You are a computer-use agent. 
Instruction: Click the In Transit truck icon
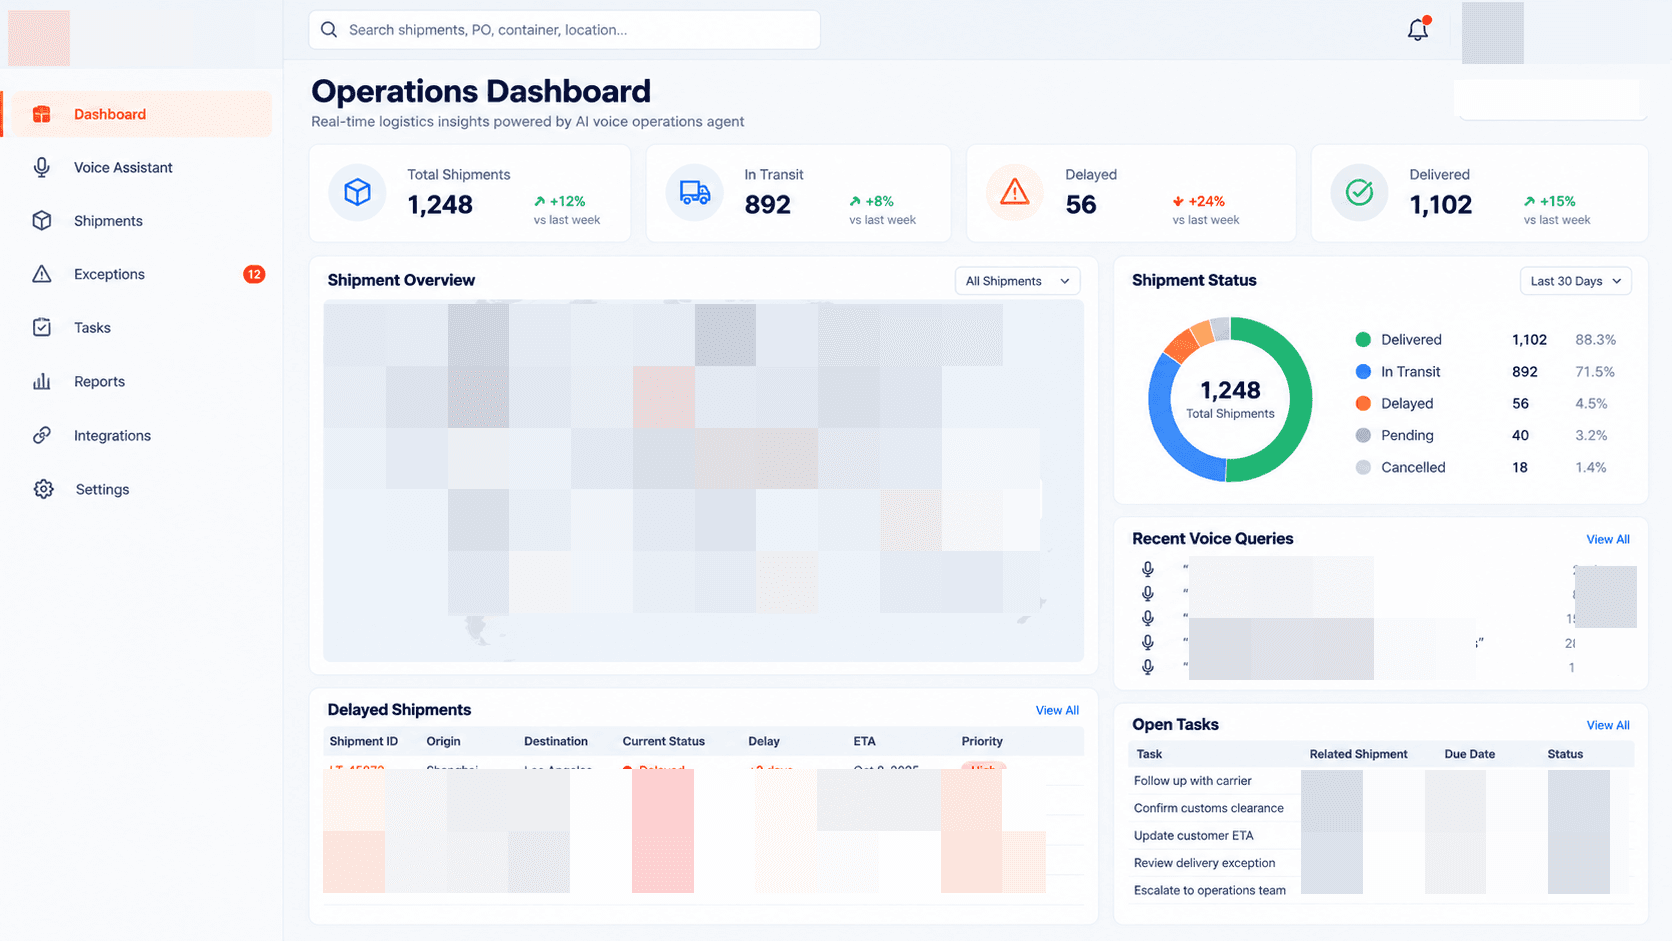point(695,192)
